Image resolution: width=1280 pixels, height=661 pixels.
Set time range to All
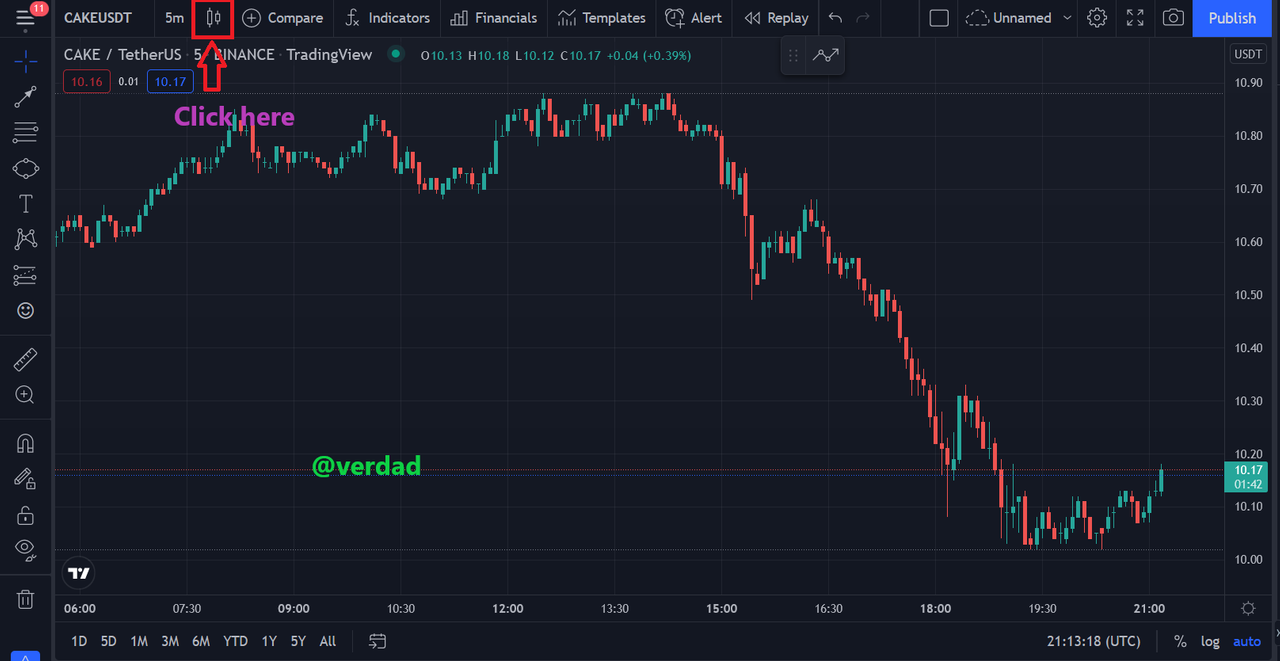coord(328,641)
